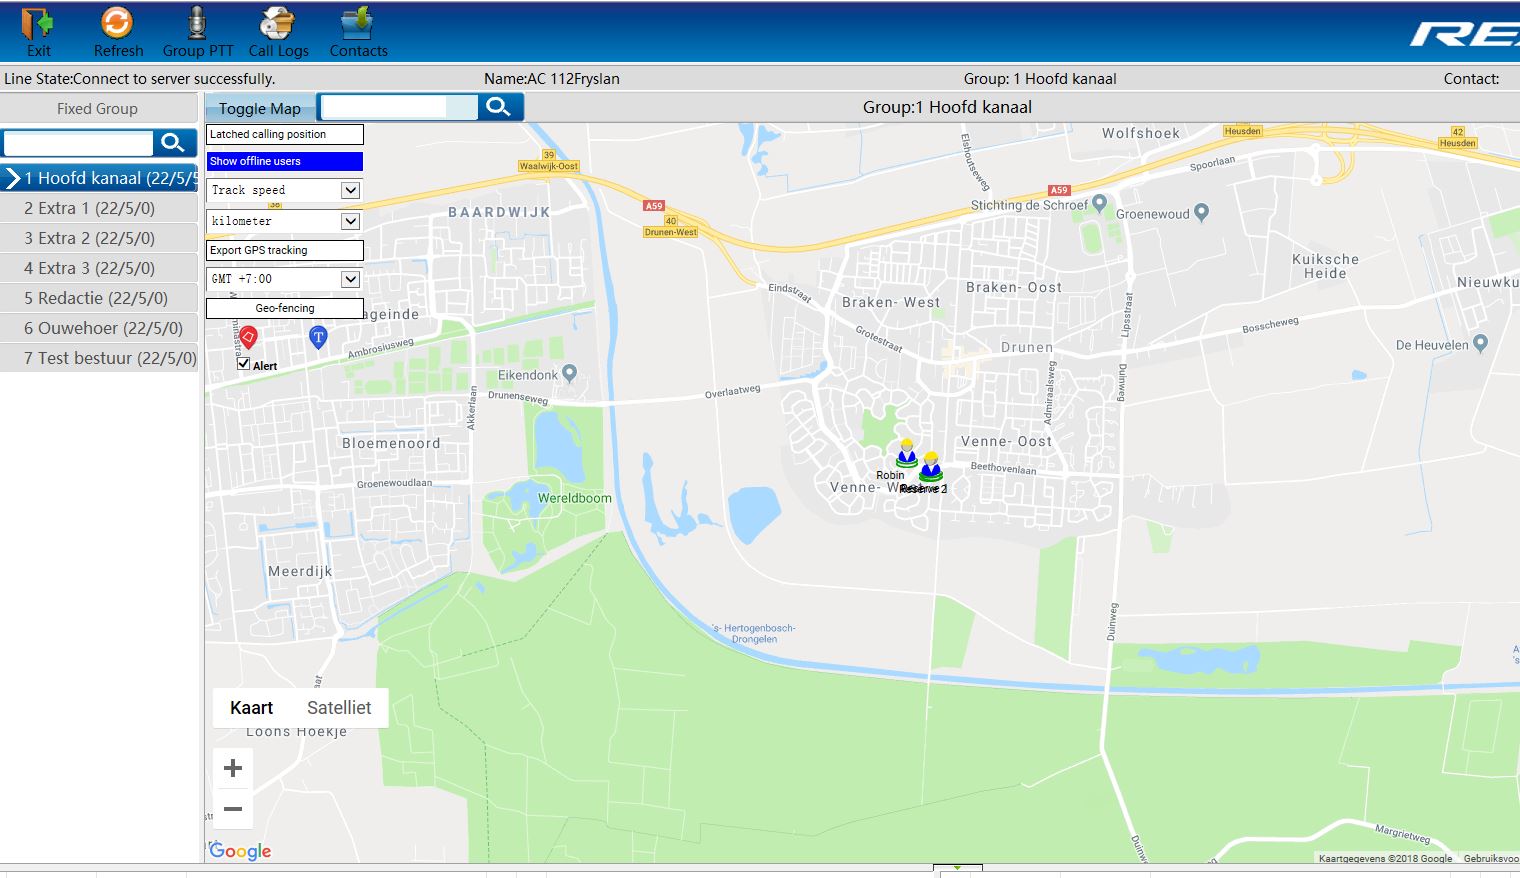
Task: Open the kilometer unit dropdown
Action: [x=285, y=221]
